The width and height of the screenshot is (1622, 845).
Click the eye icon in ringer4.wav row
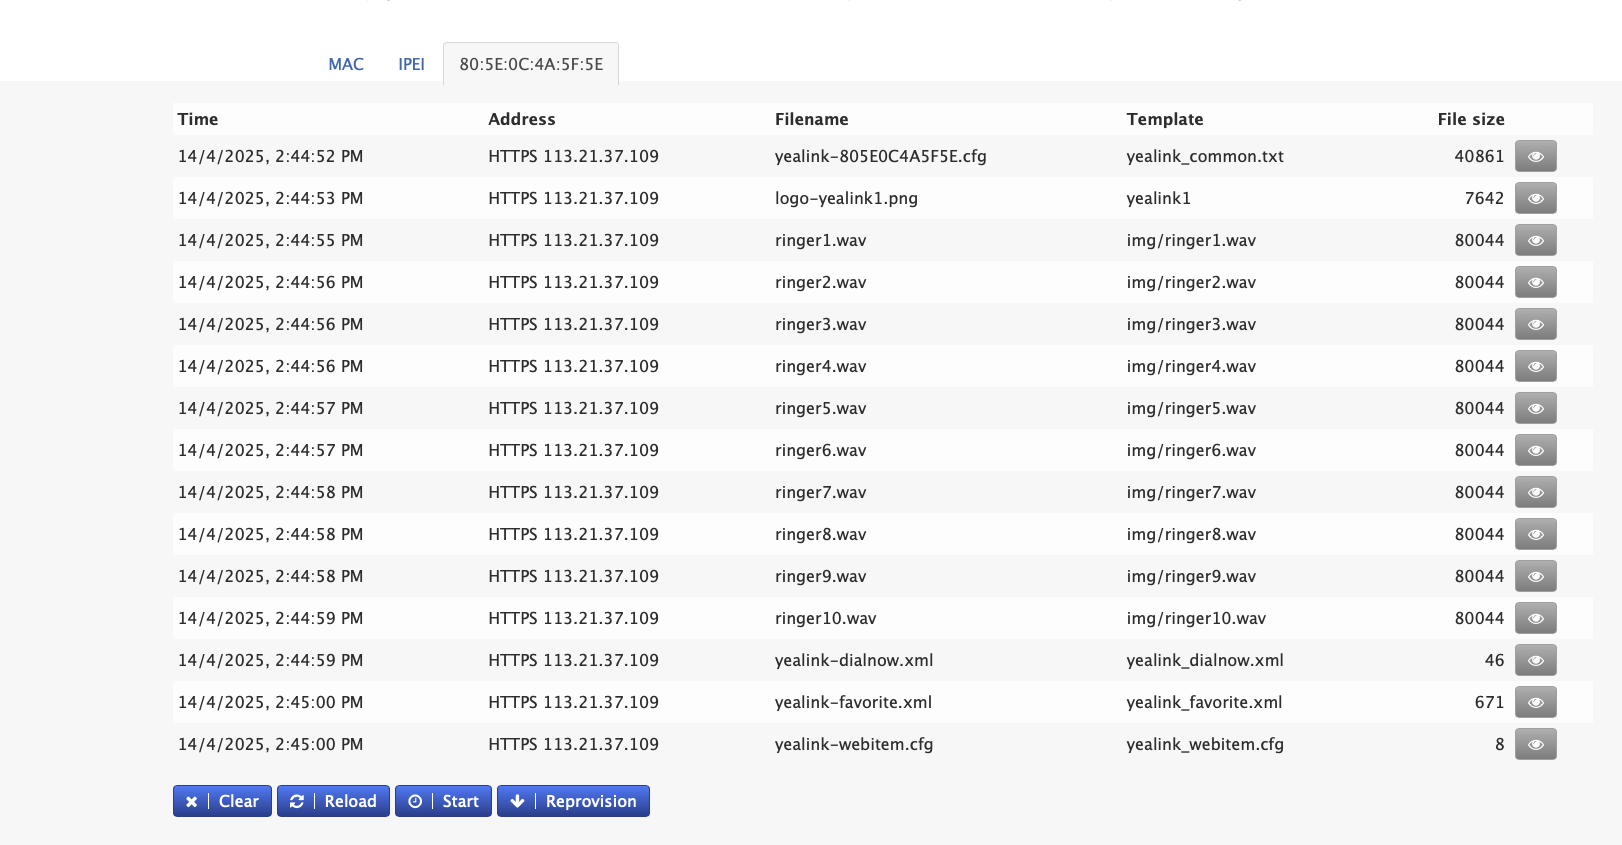1535,366
